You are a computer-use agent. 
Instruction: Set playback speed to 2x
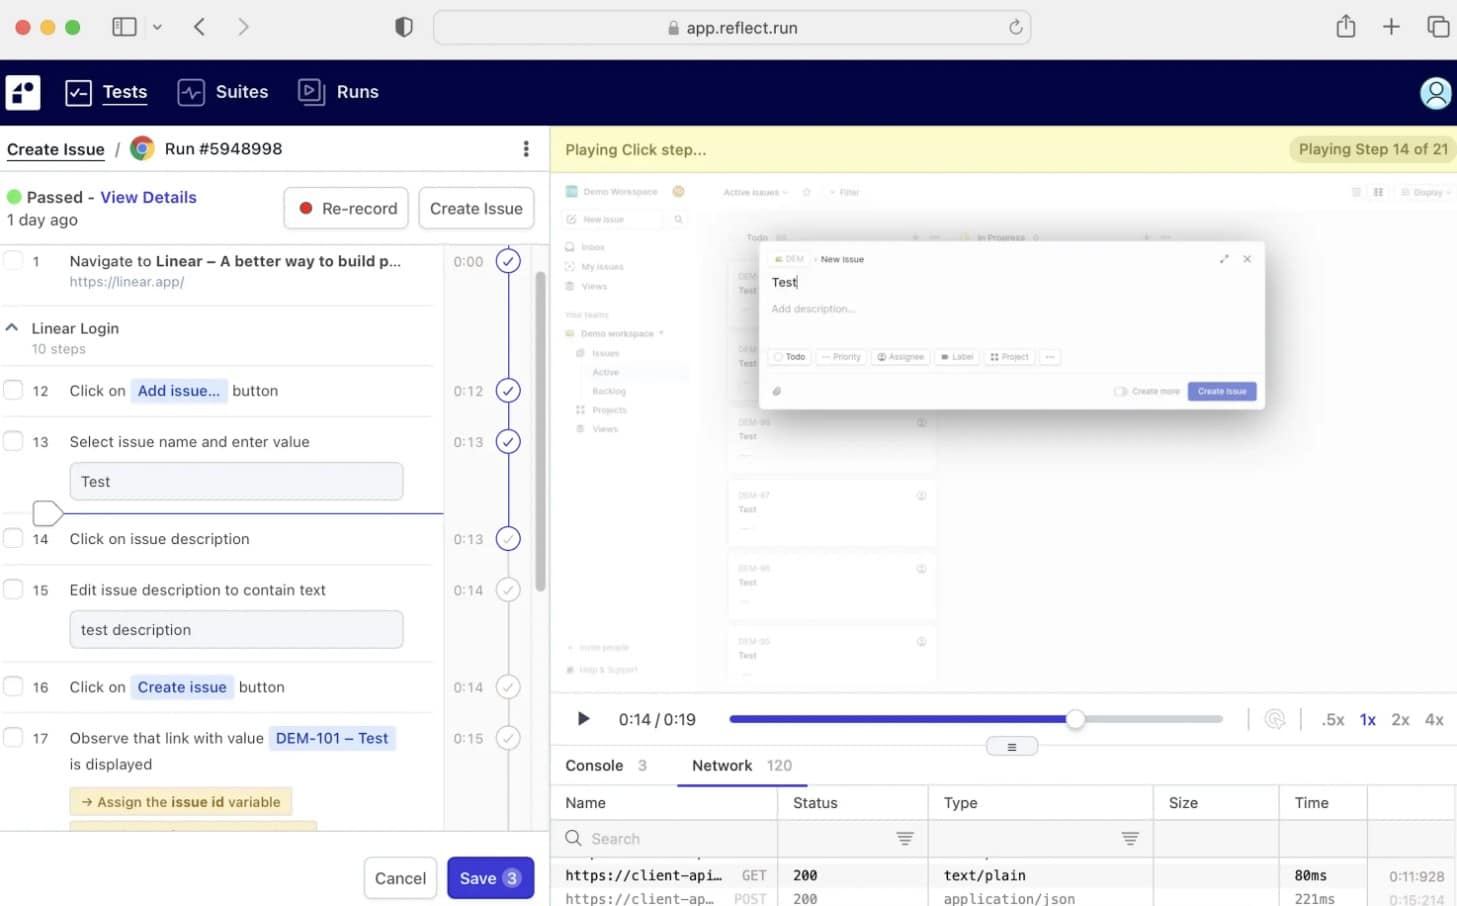[x=1400, y=720]
